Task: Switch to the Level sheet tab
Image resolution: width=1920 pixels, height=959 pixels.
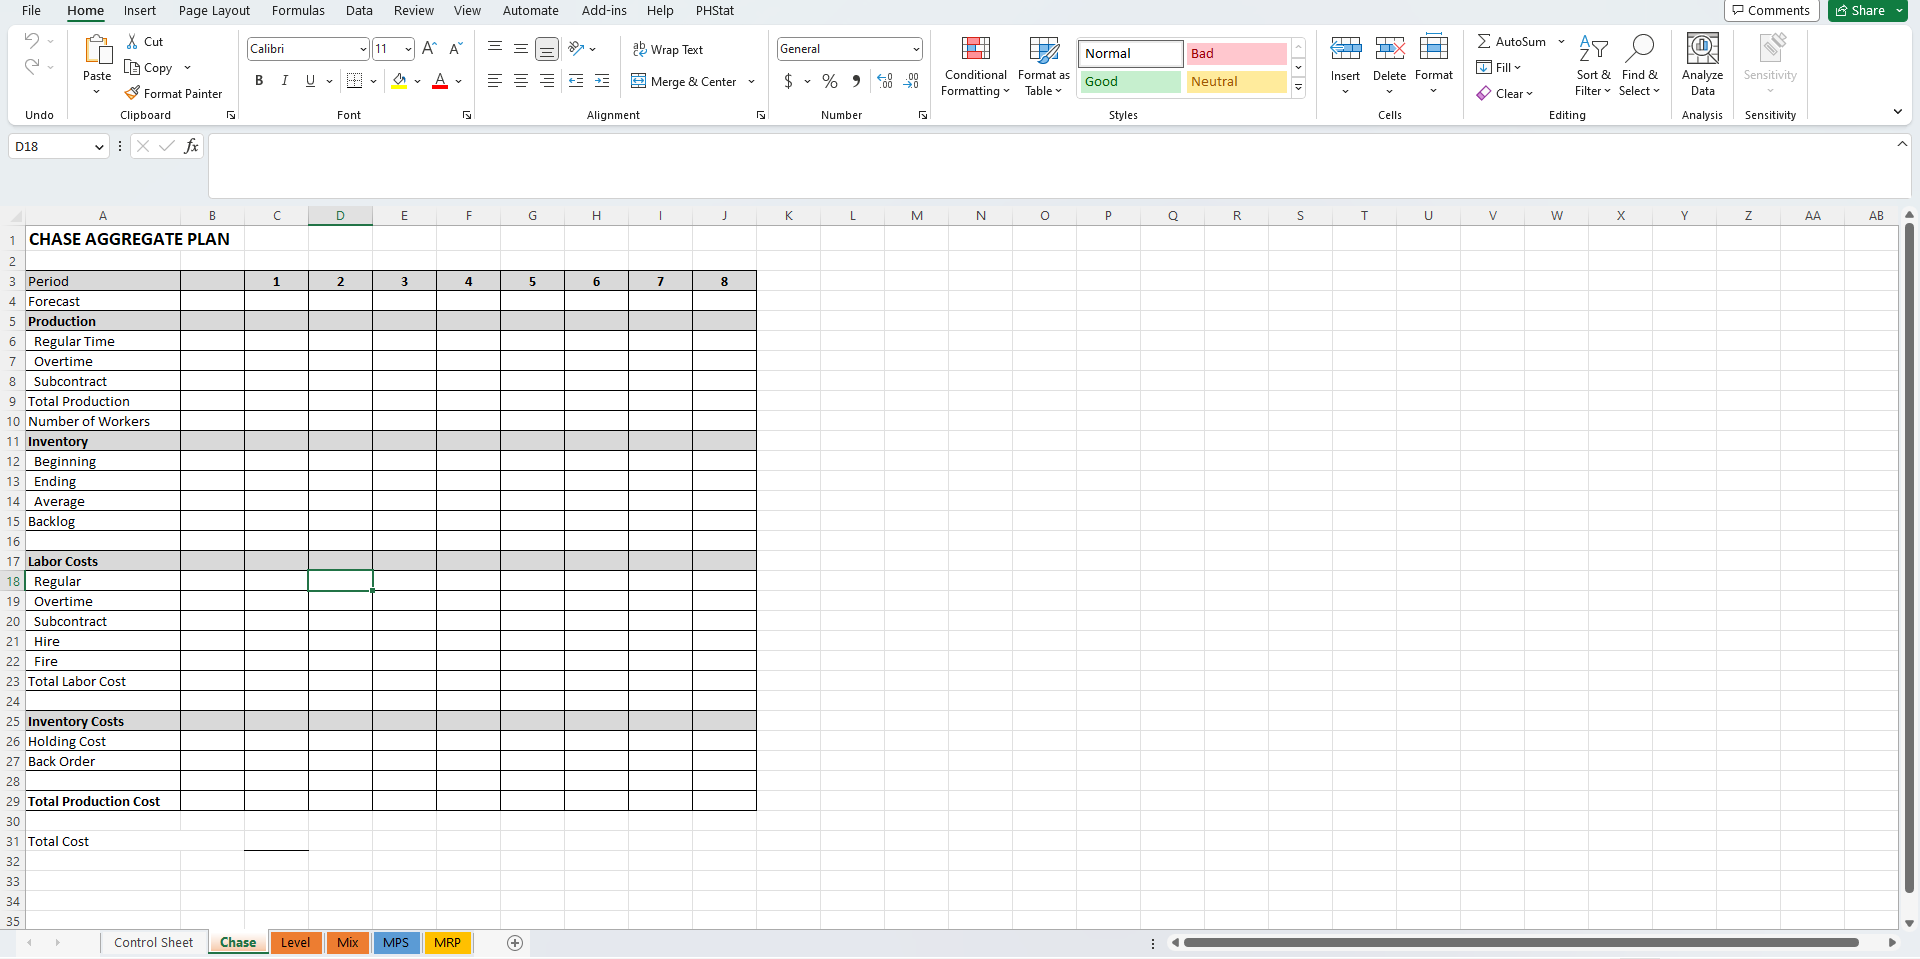Action: click(295, 943)
